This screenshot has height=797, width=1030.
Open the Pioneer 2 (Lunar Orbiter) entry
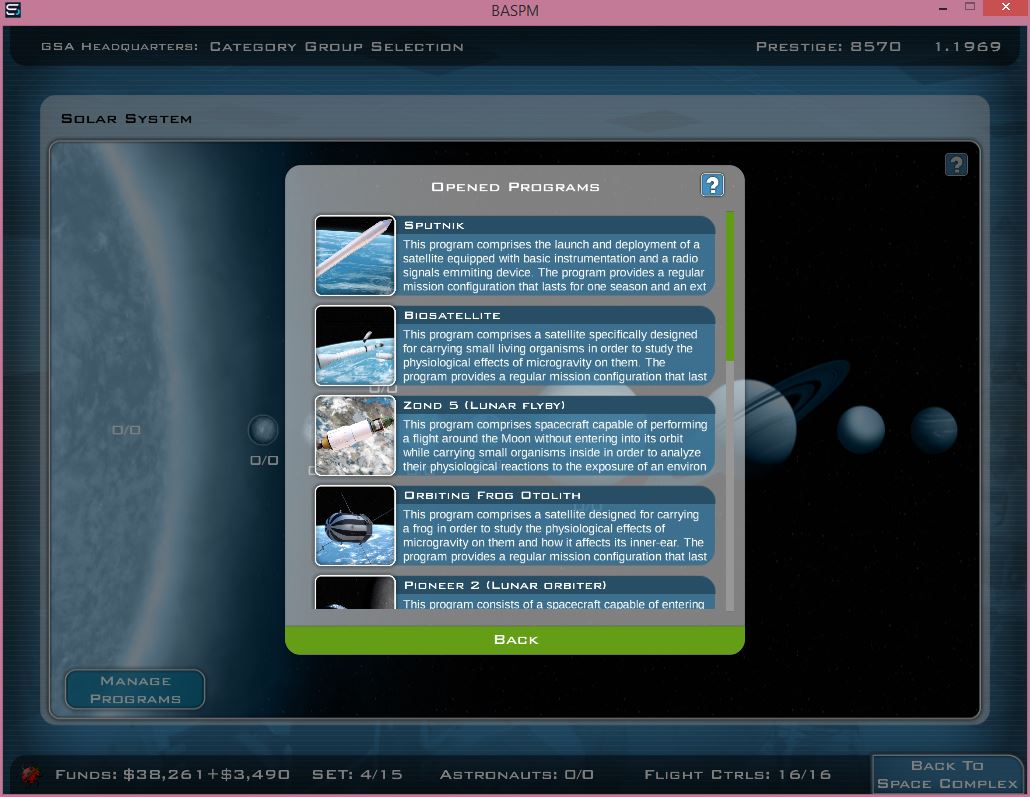pos(515,593)
